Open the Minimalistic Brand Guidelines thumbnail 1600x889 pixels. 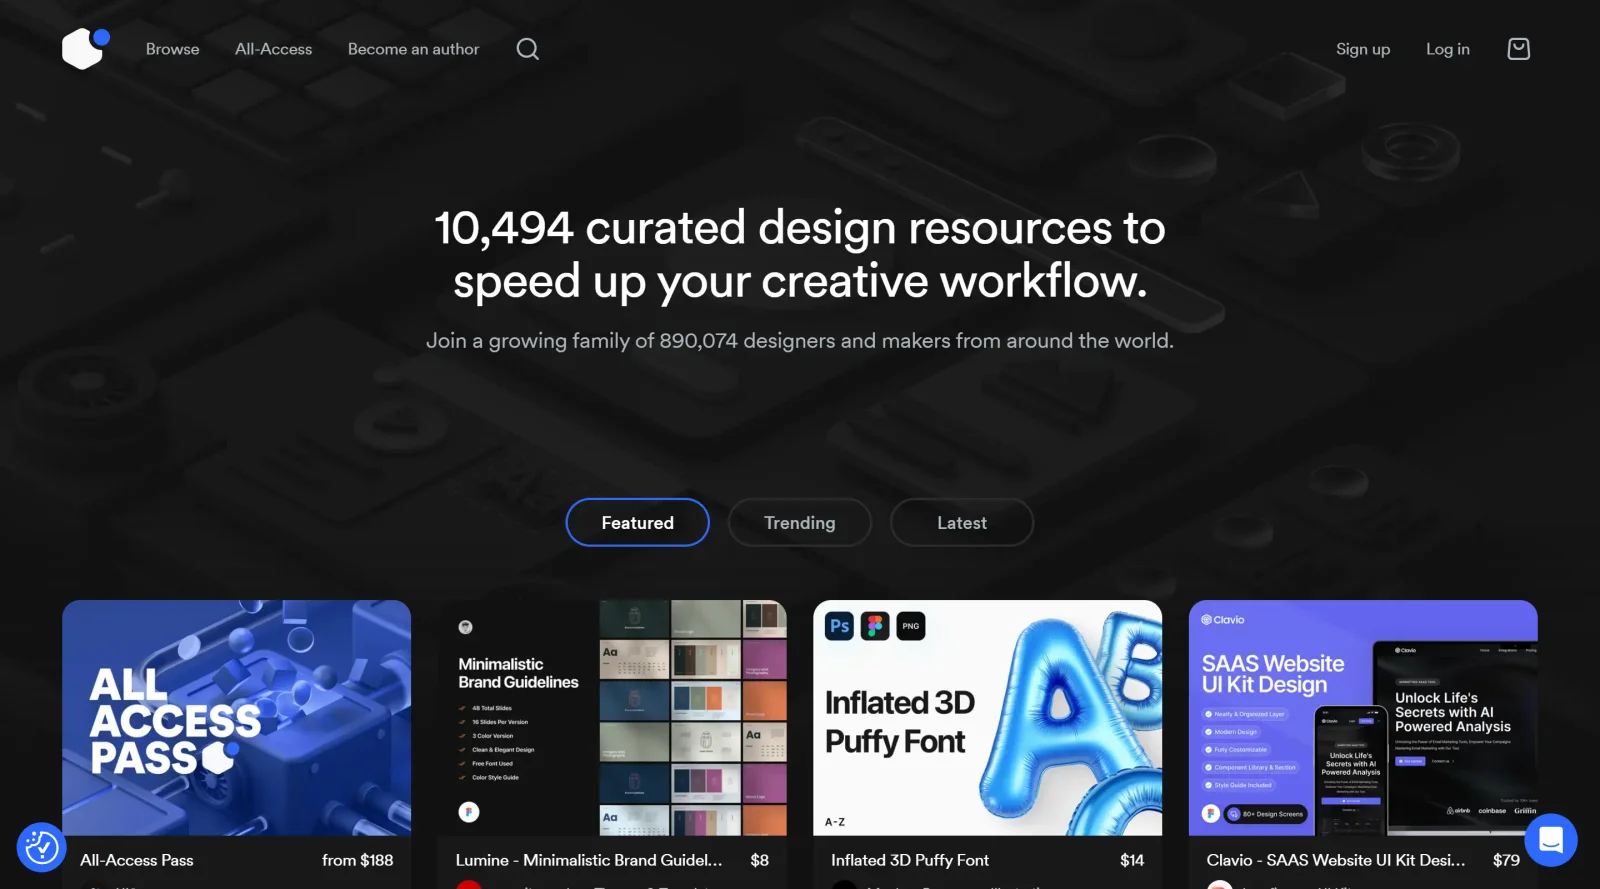(612, 717)
